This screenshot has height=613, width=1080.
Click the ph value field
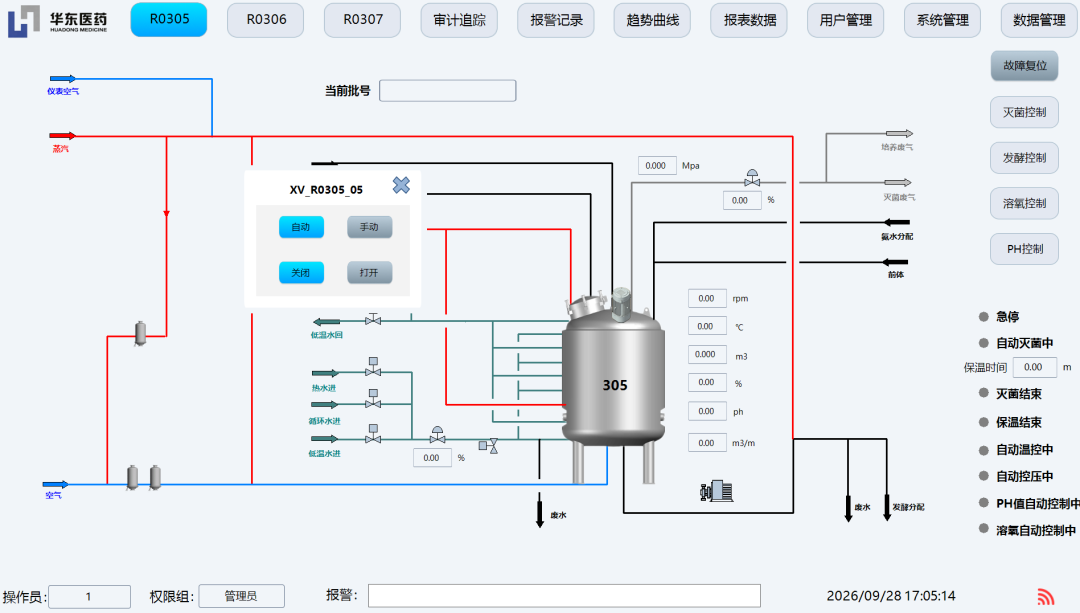coord(707,411)
